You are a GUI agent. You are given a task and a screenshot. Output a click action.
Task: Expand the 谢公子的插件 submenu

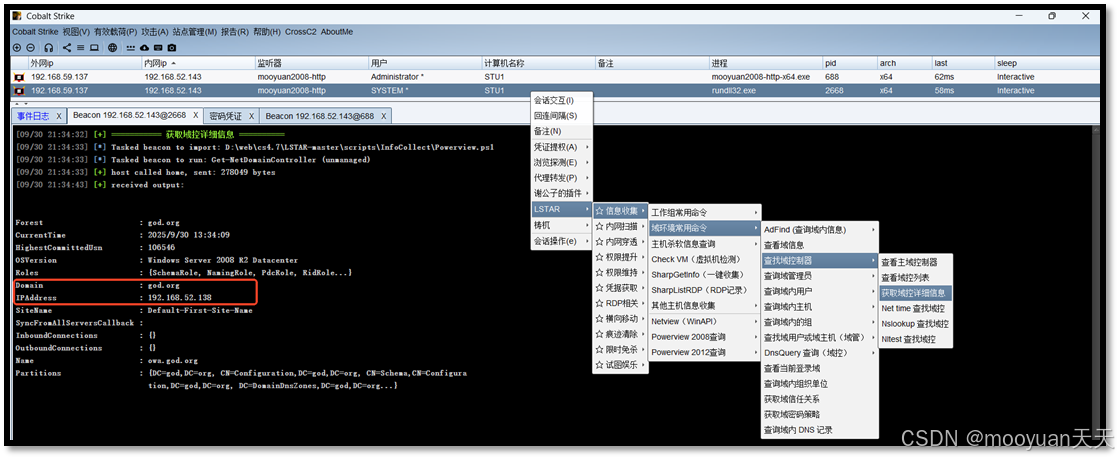click(562, 193)
